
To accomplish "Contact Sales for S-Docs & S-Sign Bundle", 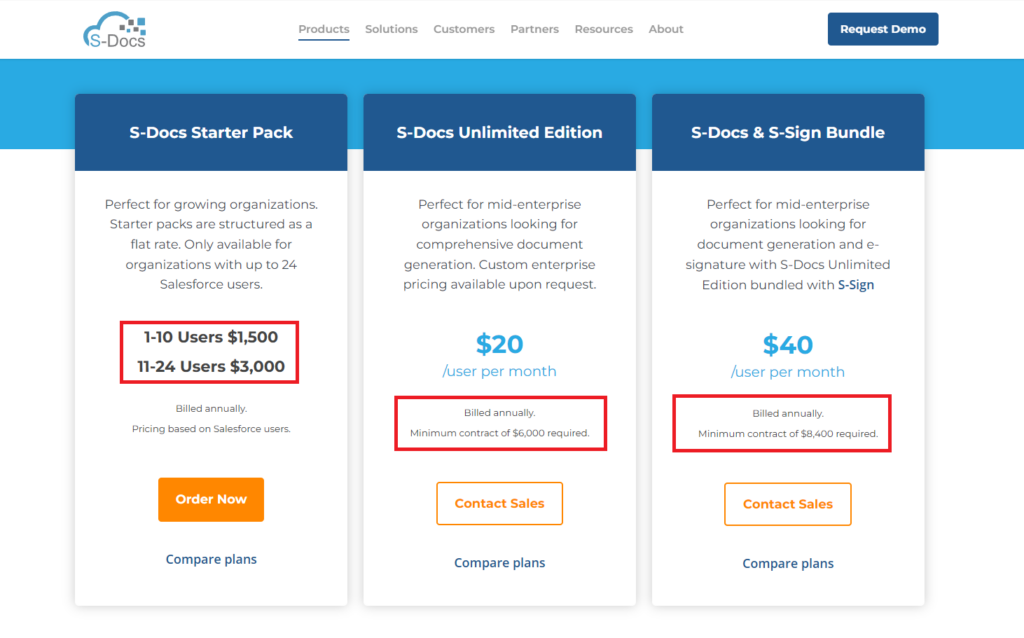I will (x=788, y=504).
